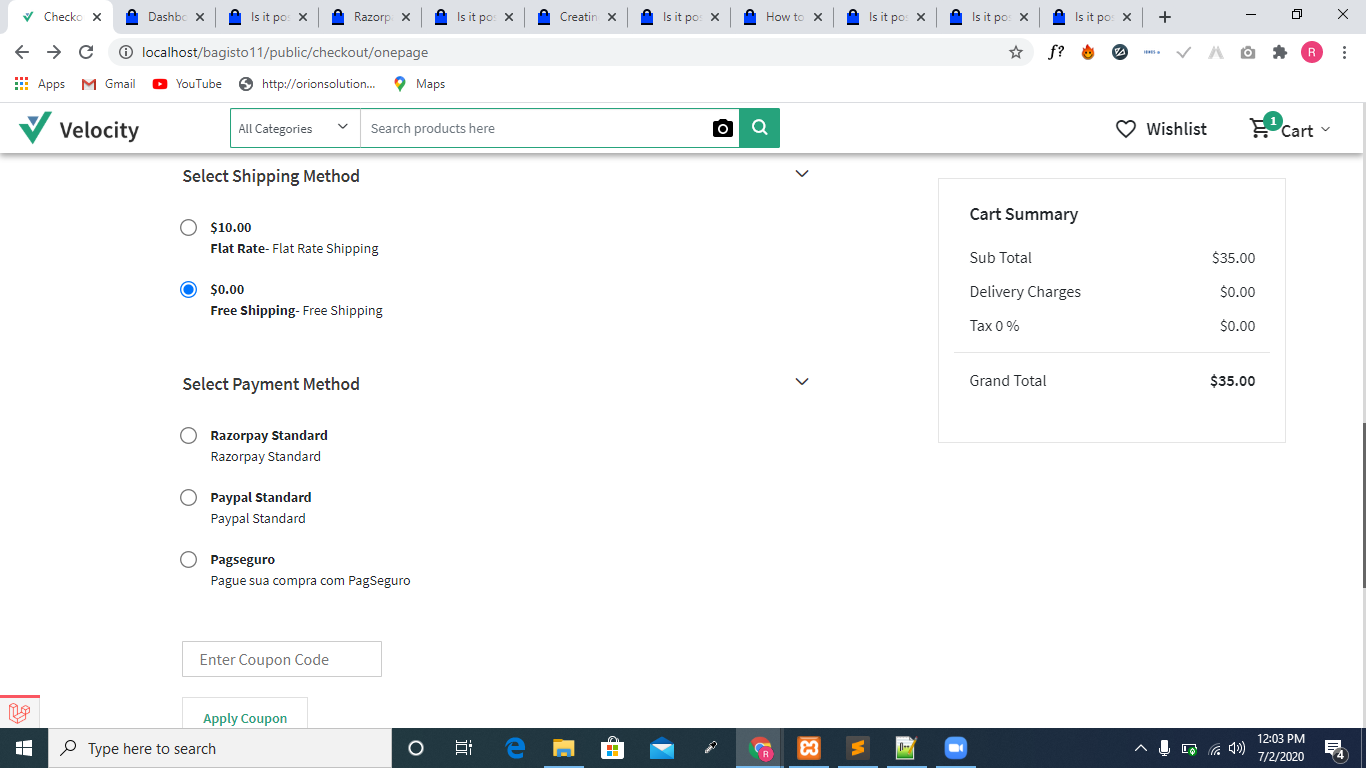Click the Enter Coupon Code field
Viewport: 1366px width, 768px height.
coord(282,659)
